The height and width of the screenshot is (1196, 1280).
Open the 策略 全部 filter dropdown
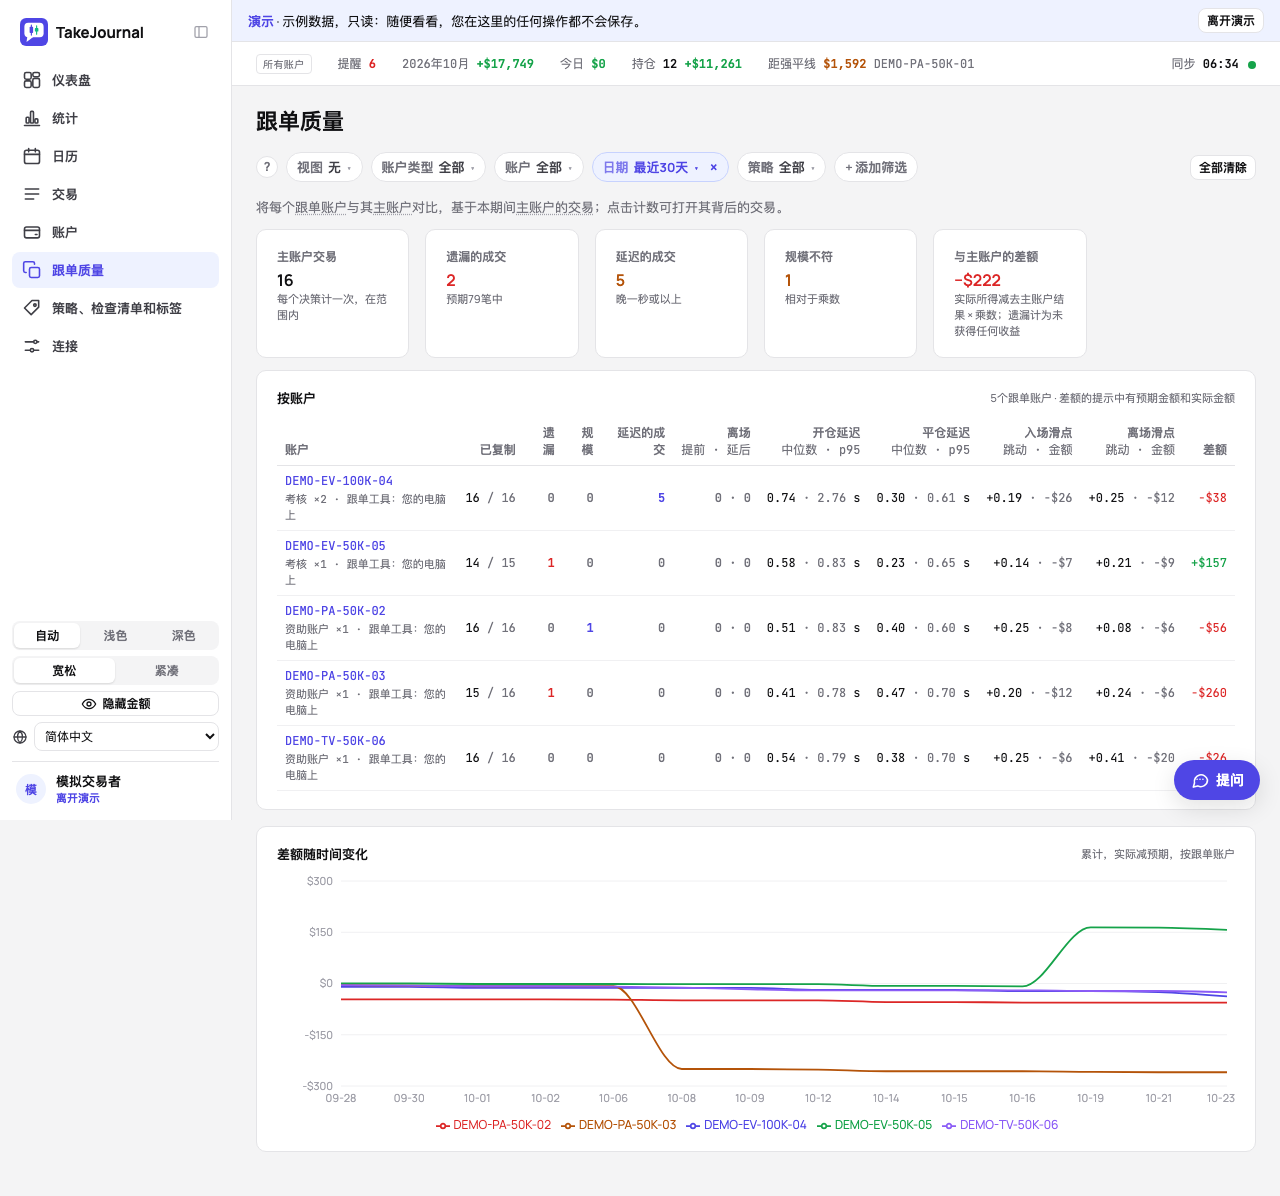point(781,167)
